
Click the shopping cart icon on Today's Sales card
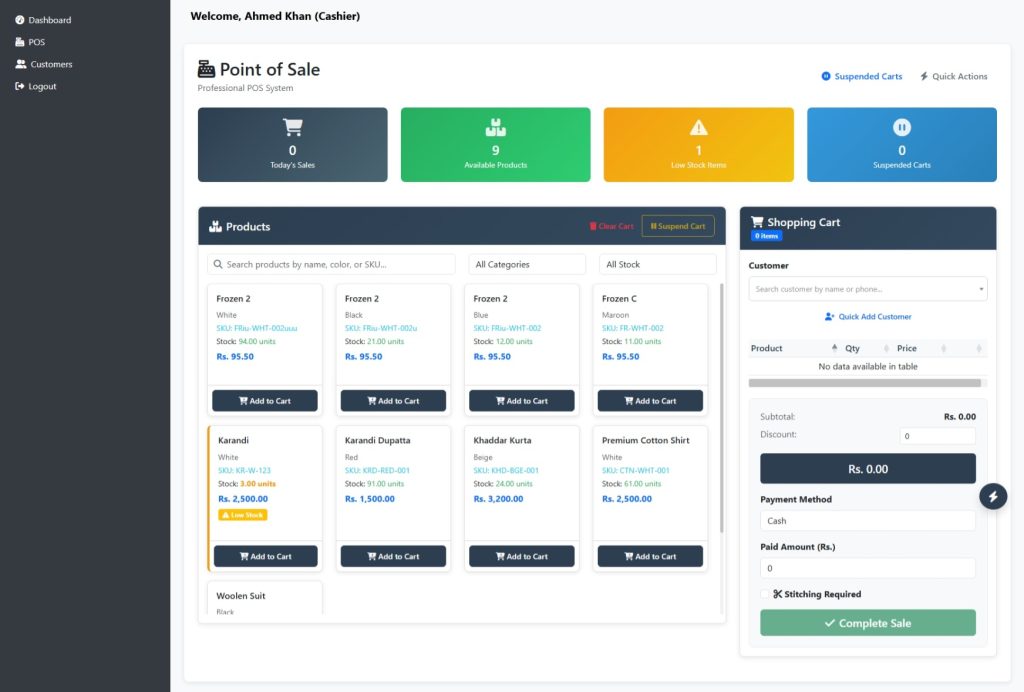click(x=292, y=127)
